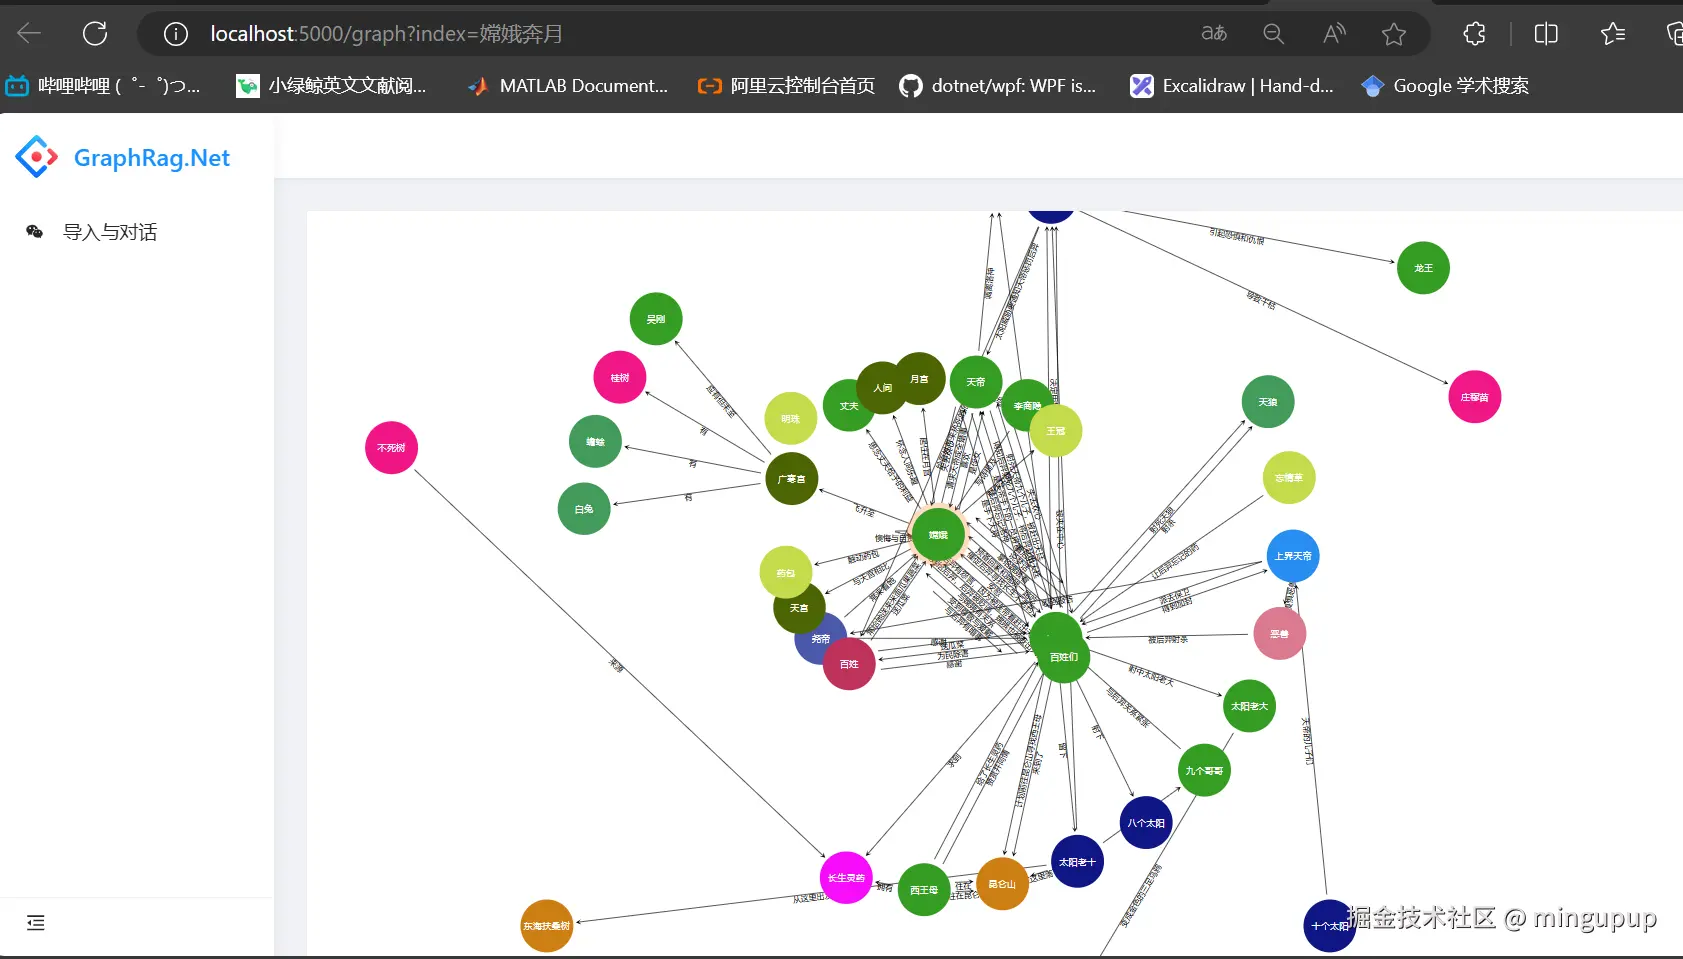Open split screen view icon
The height and width of the screenshot is (959, 1683).
click(x=1546, y=34)
